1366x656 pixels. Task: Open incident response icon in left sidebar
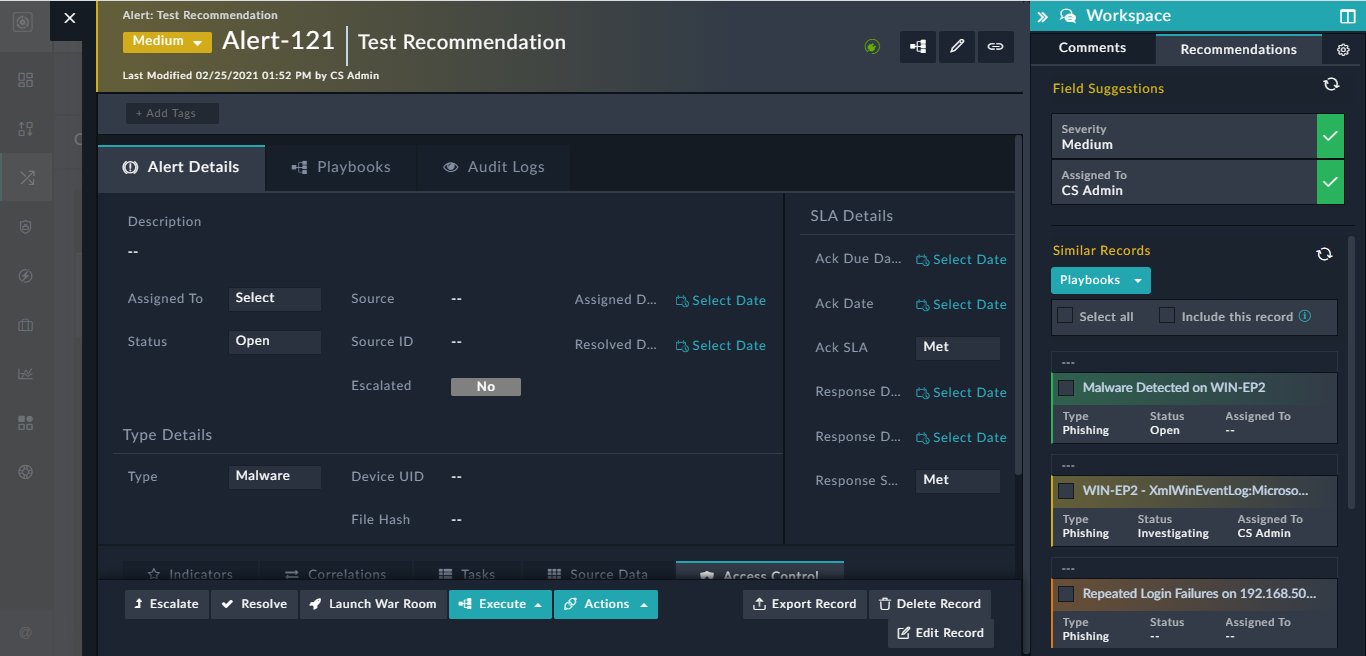click(x=26, y=178)
